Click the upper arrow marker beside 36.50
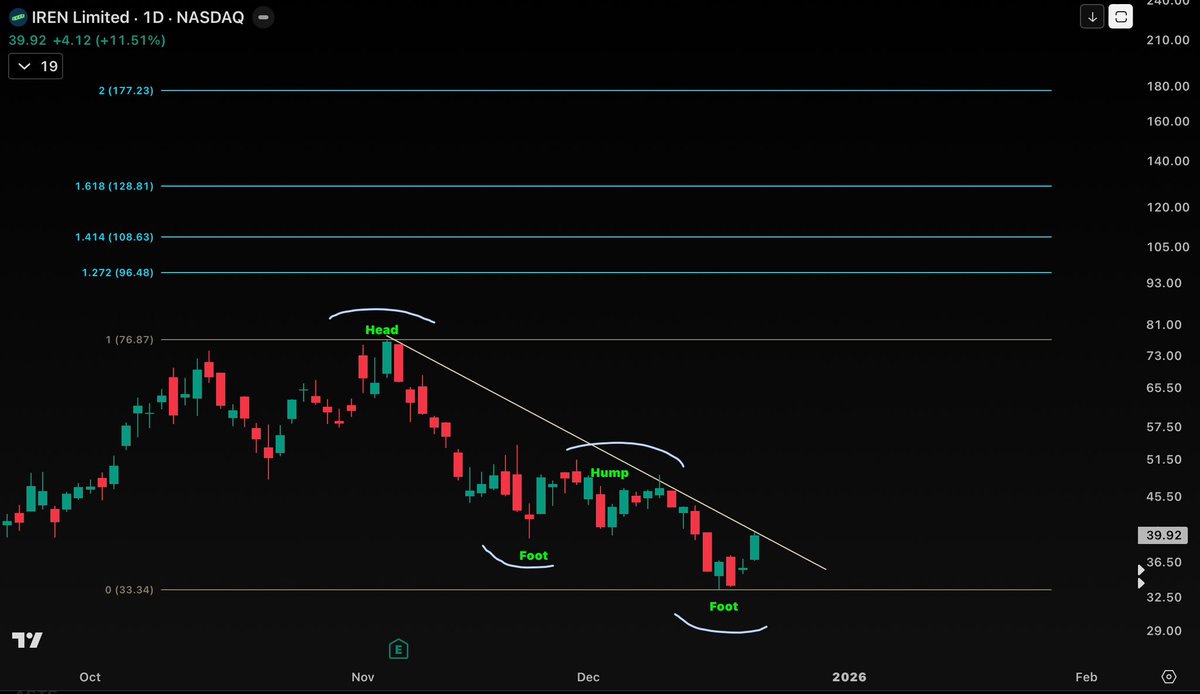 [x=1141, y=570]
